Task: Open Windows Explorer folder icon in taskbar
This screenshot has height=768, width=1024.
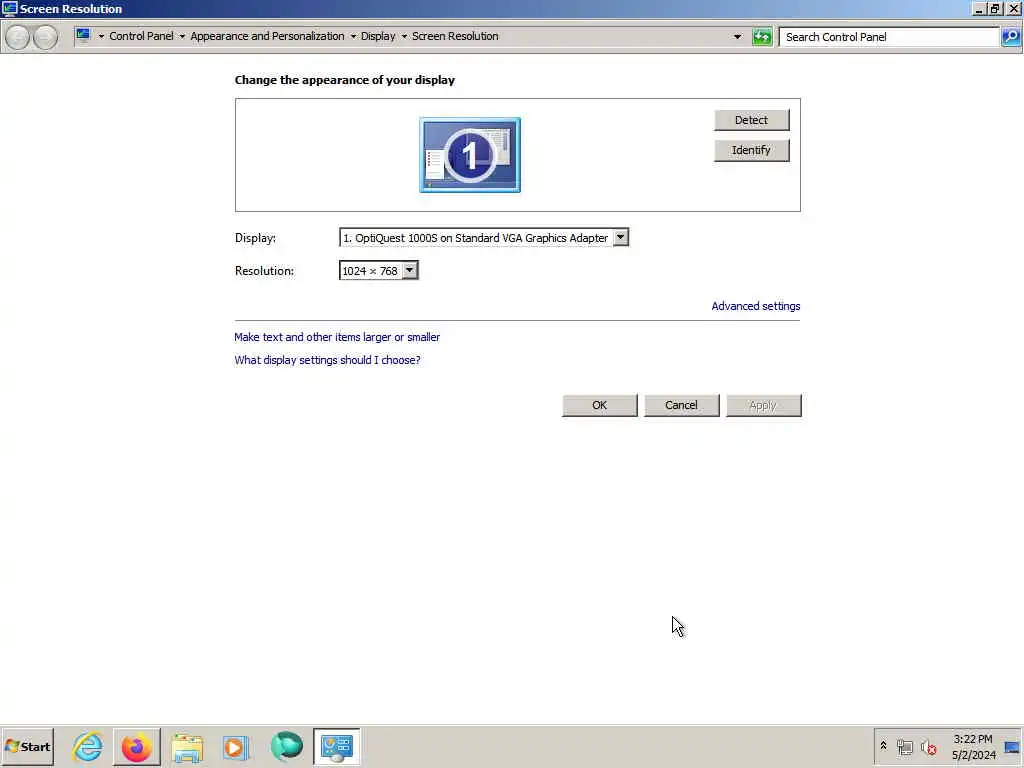Action: (187, 746)
